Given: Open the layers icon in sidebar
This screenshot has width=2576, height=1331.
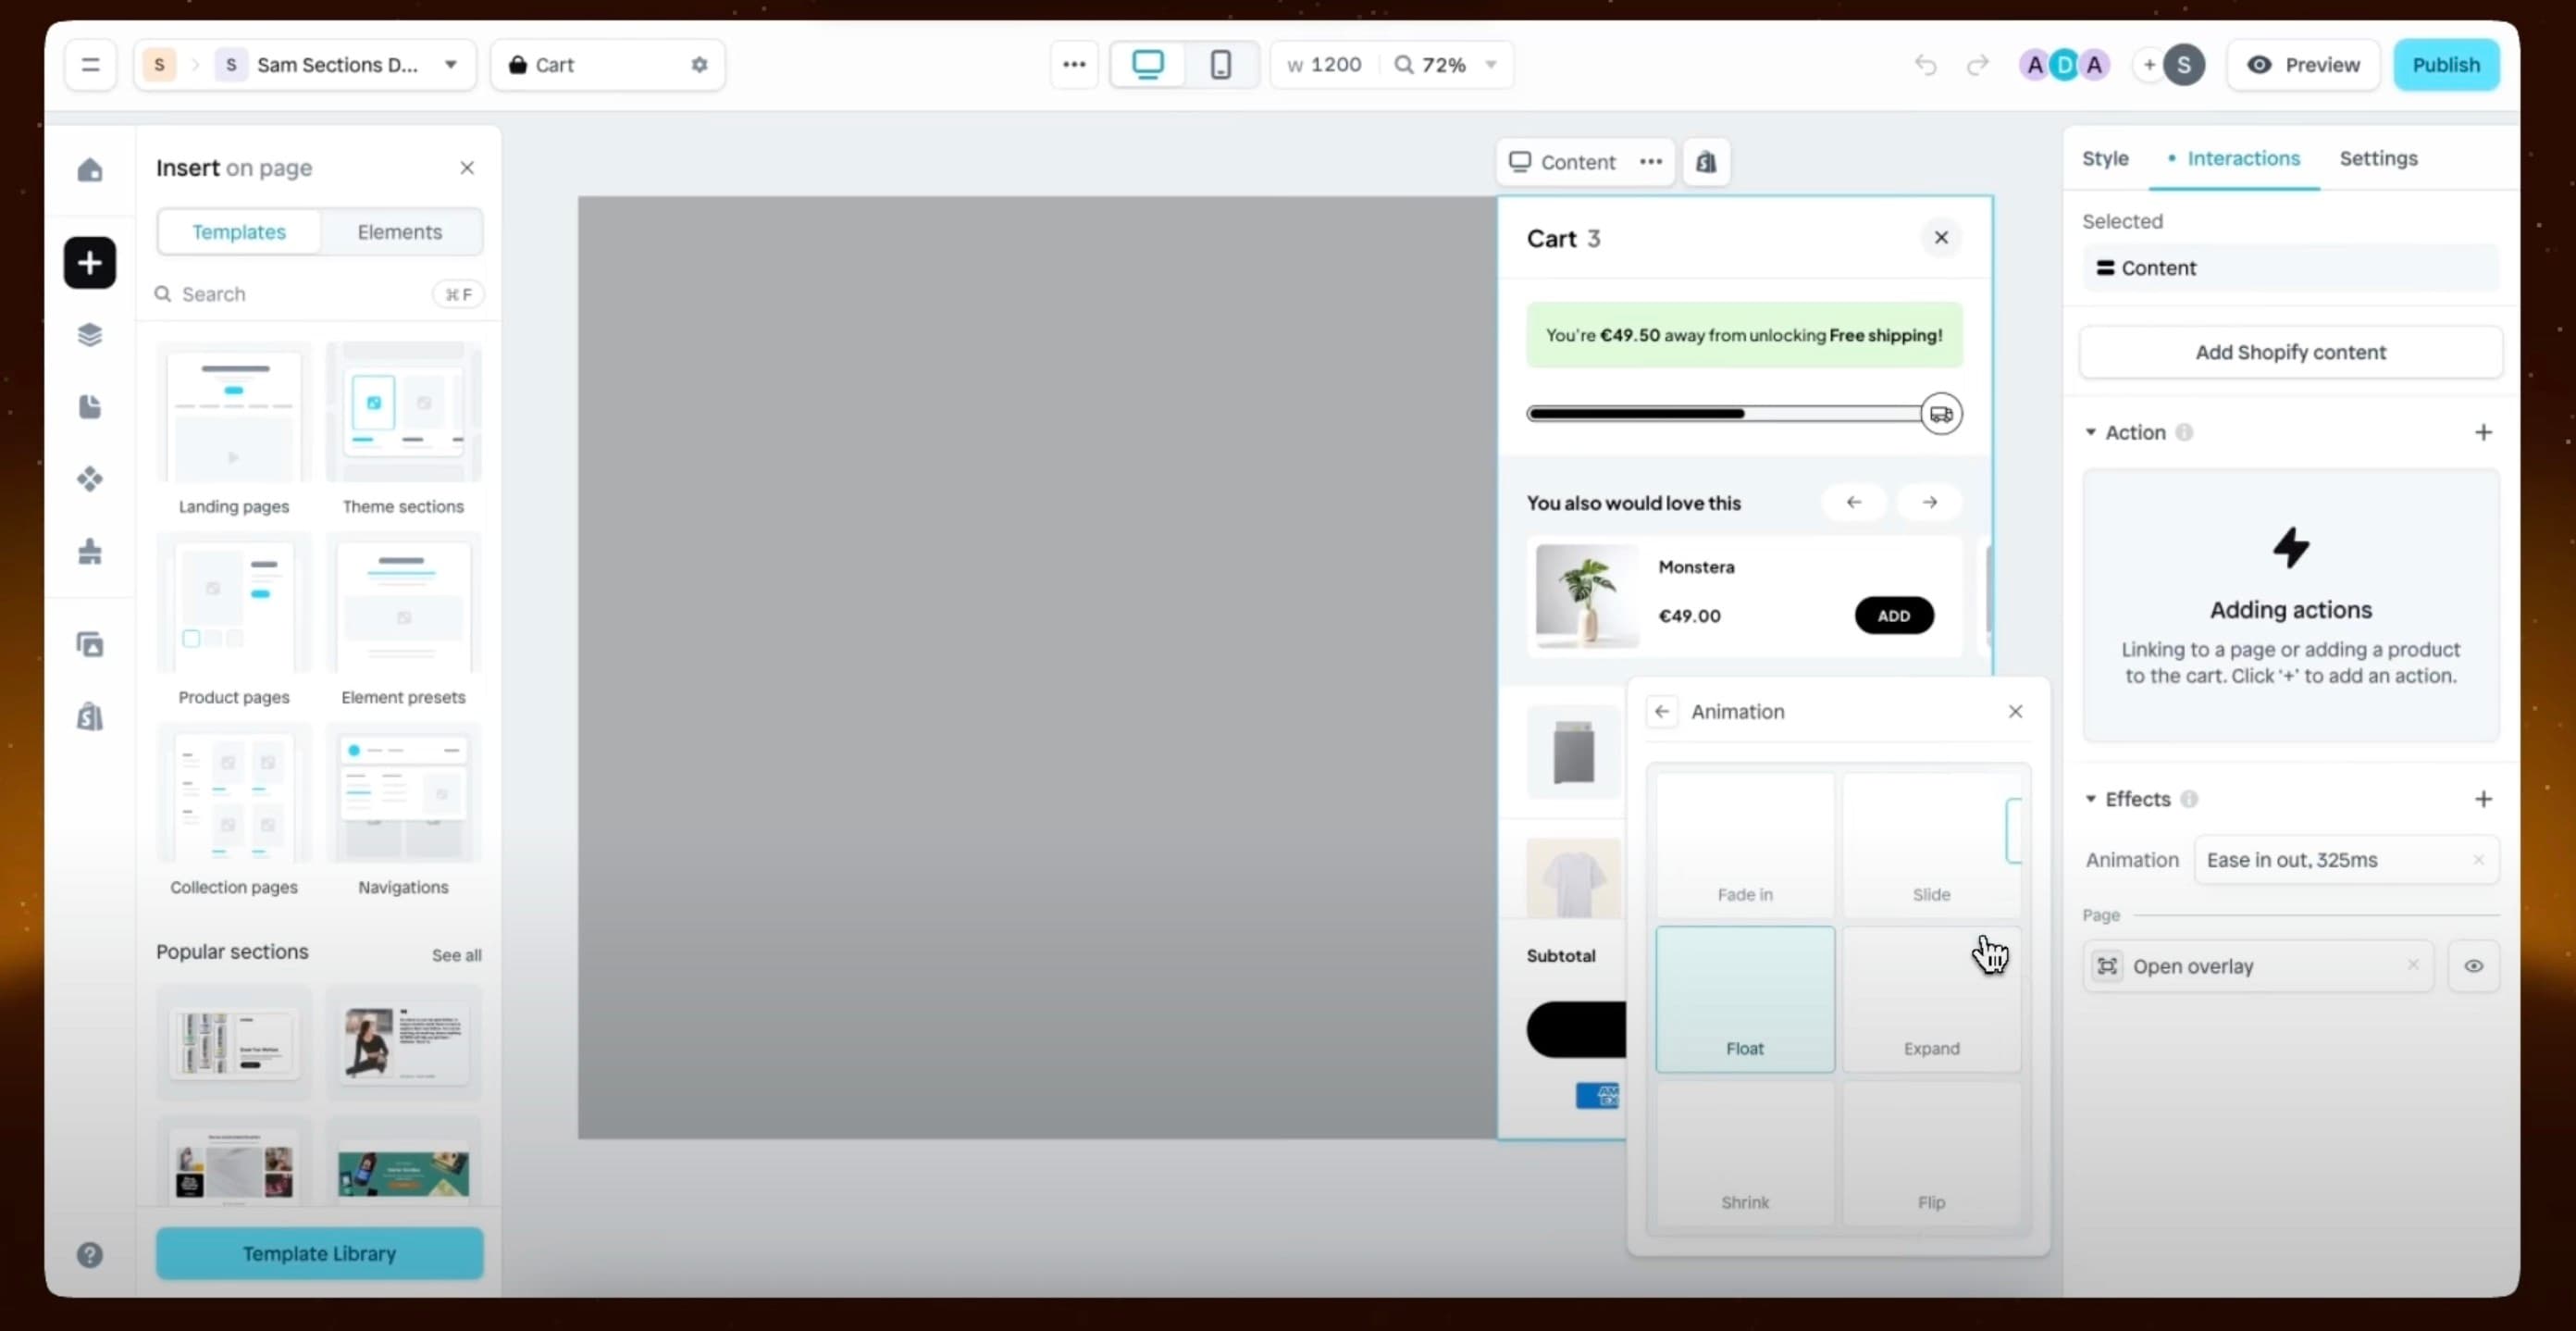Looking at the screenshot, I should pos(90,335).
